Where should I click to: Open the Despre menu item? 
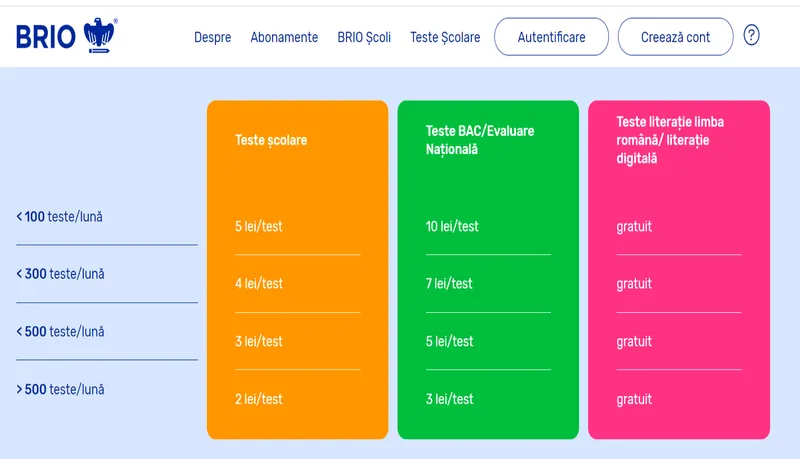[x=212, y=37]
